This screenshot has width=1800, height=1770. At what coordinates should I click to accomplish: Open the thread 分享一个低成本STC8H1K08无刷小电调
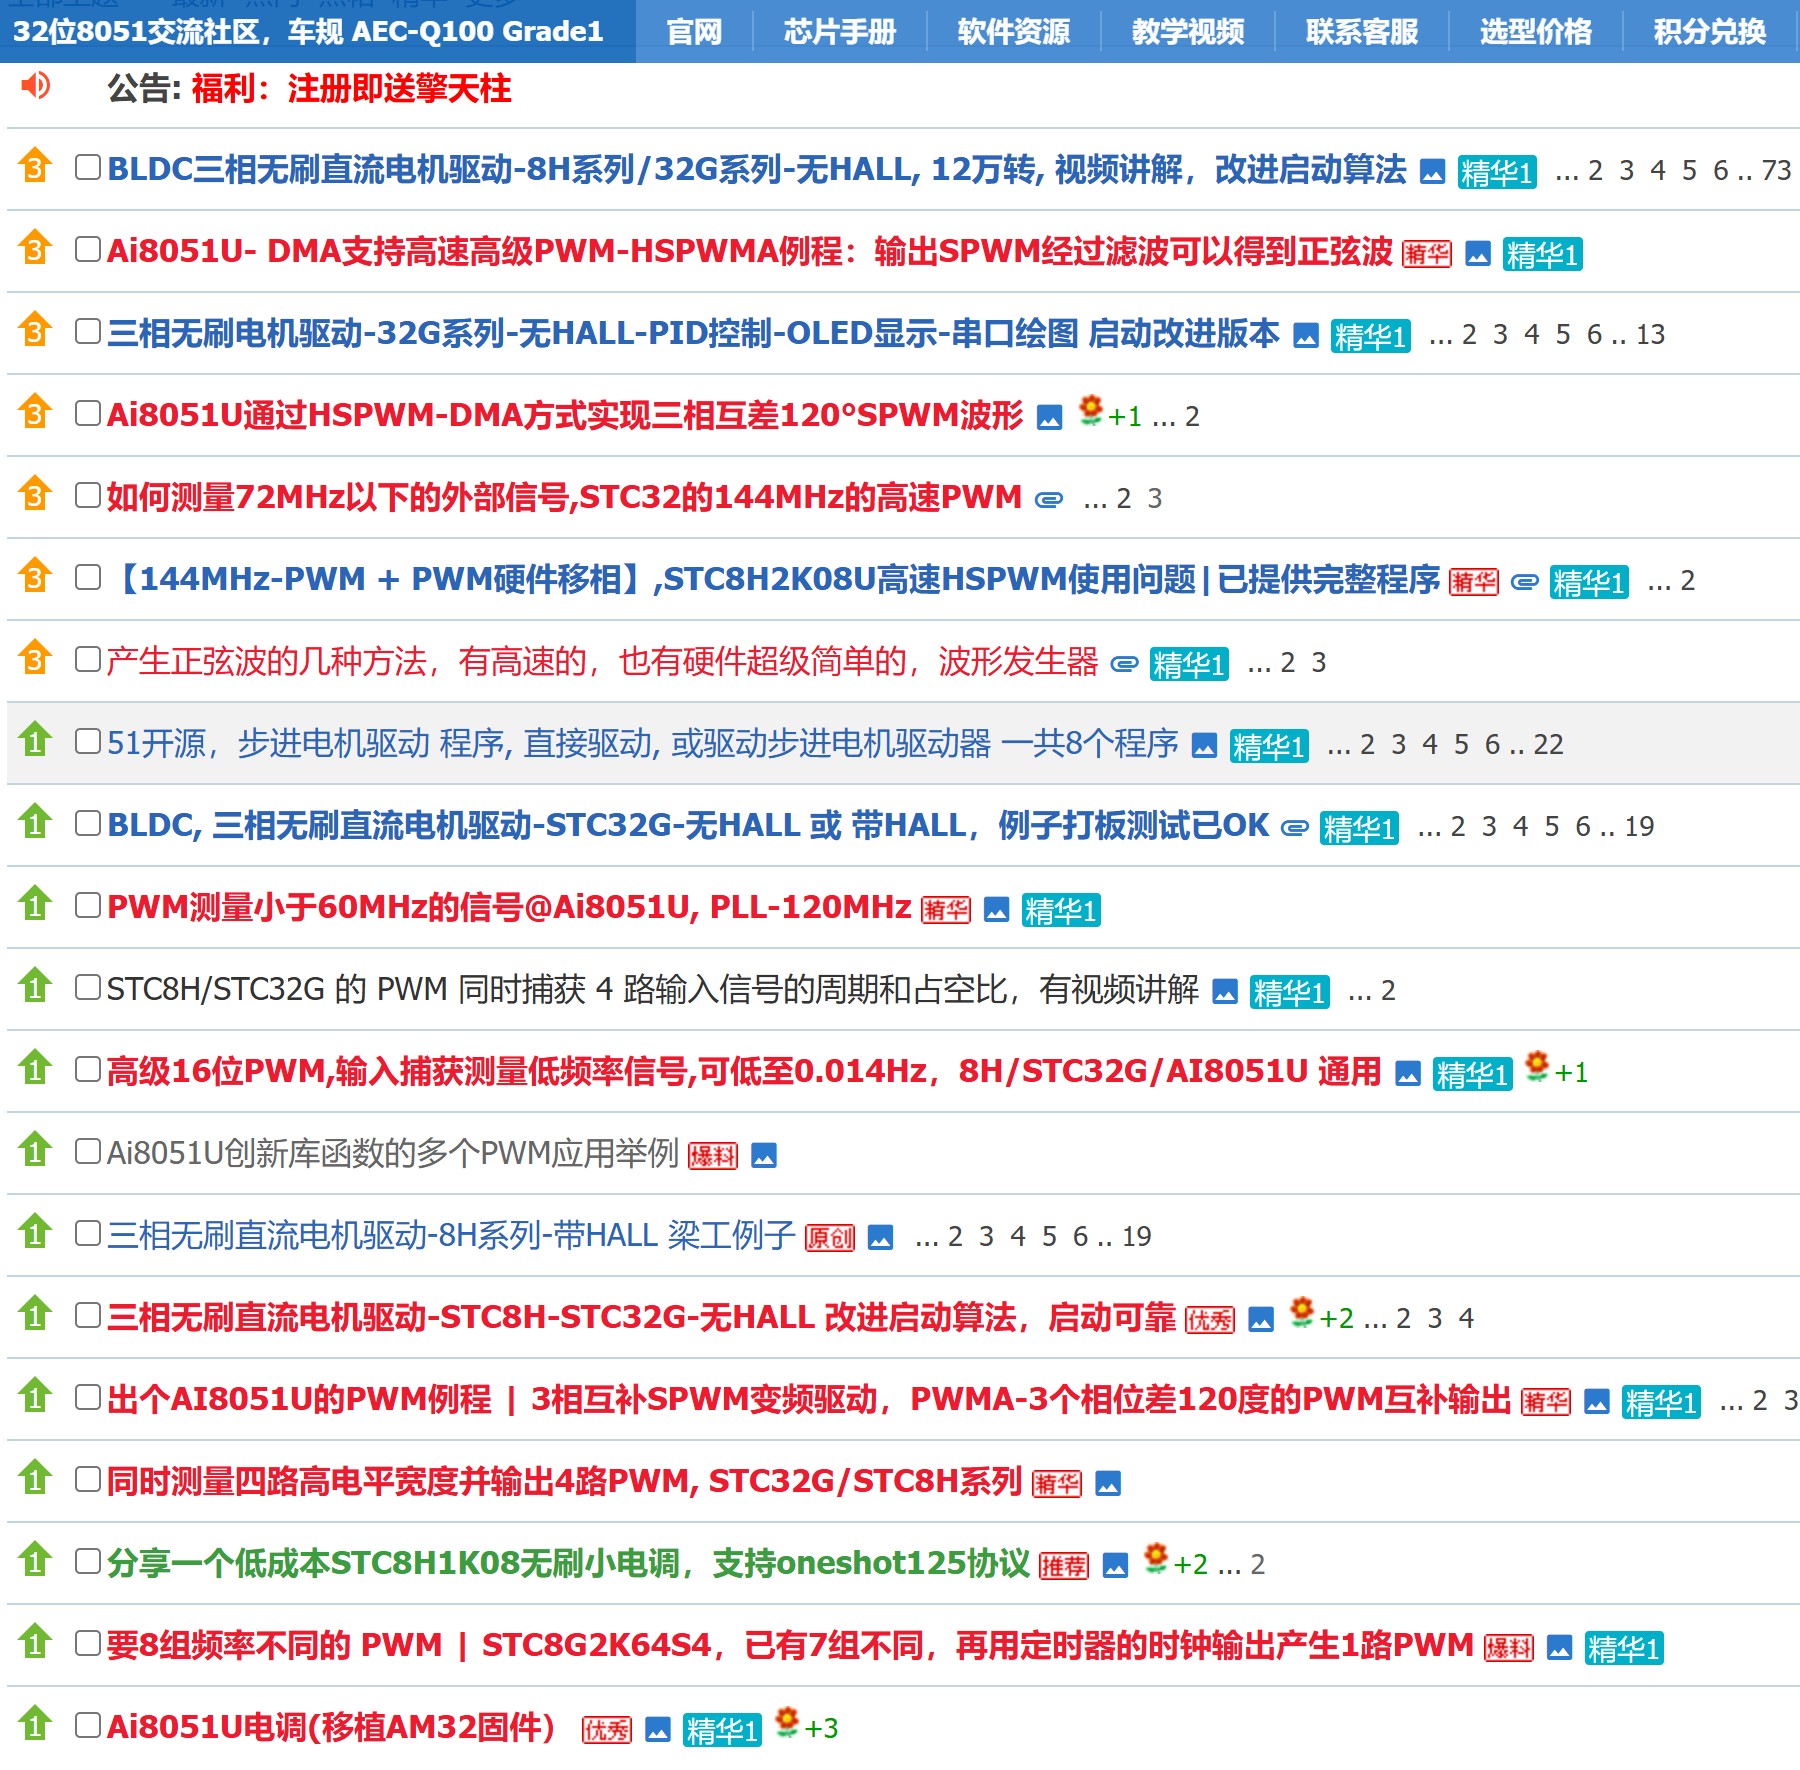coord(568,1563)
